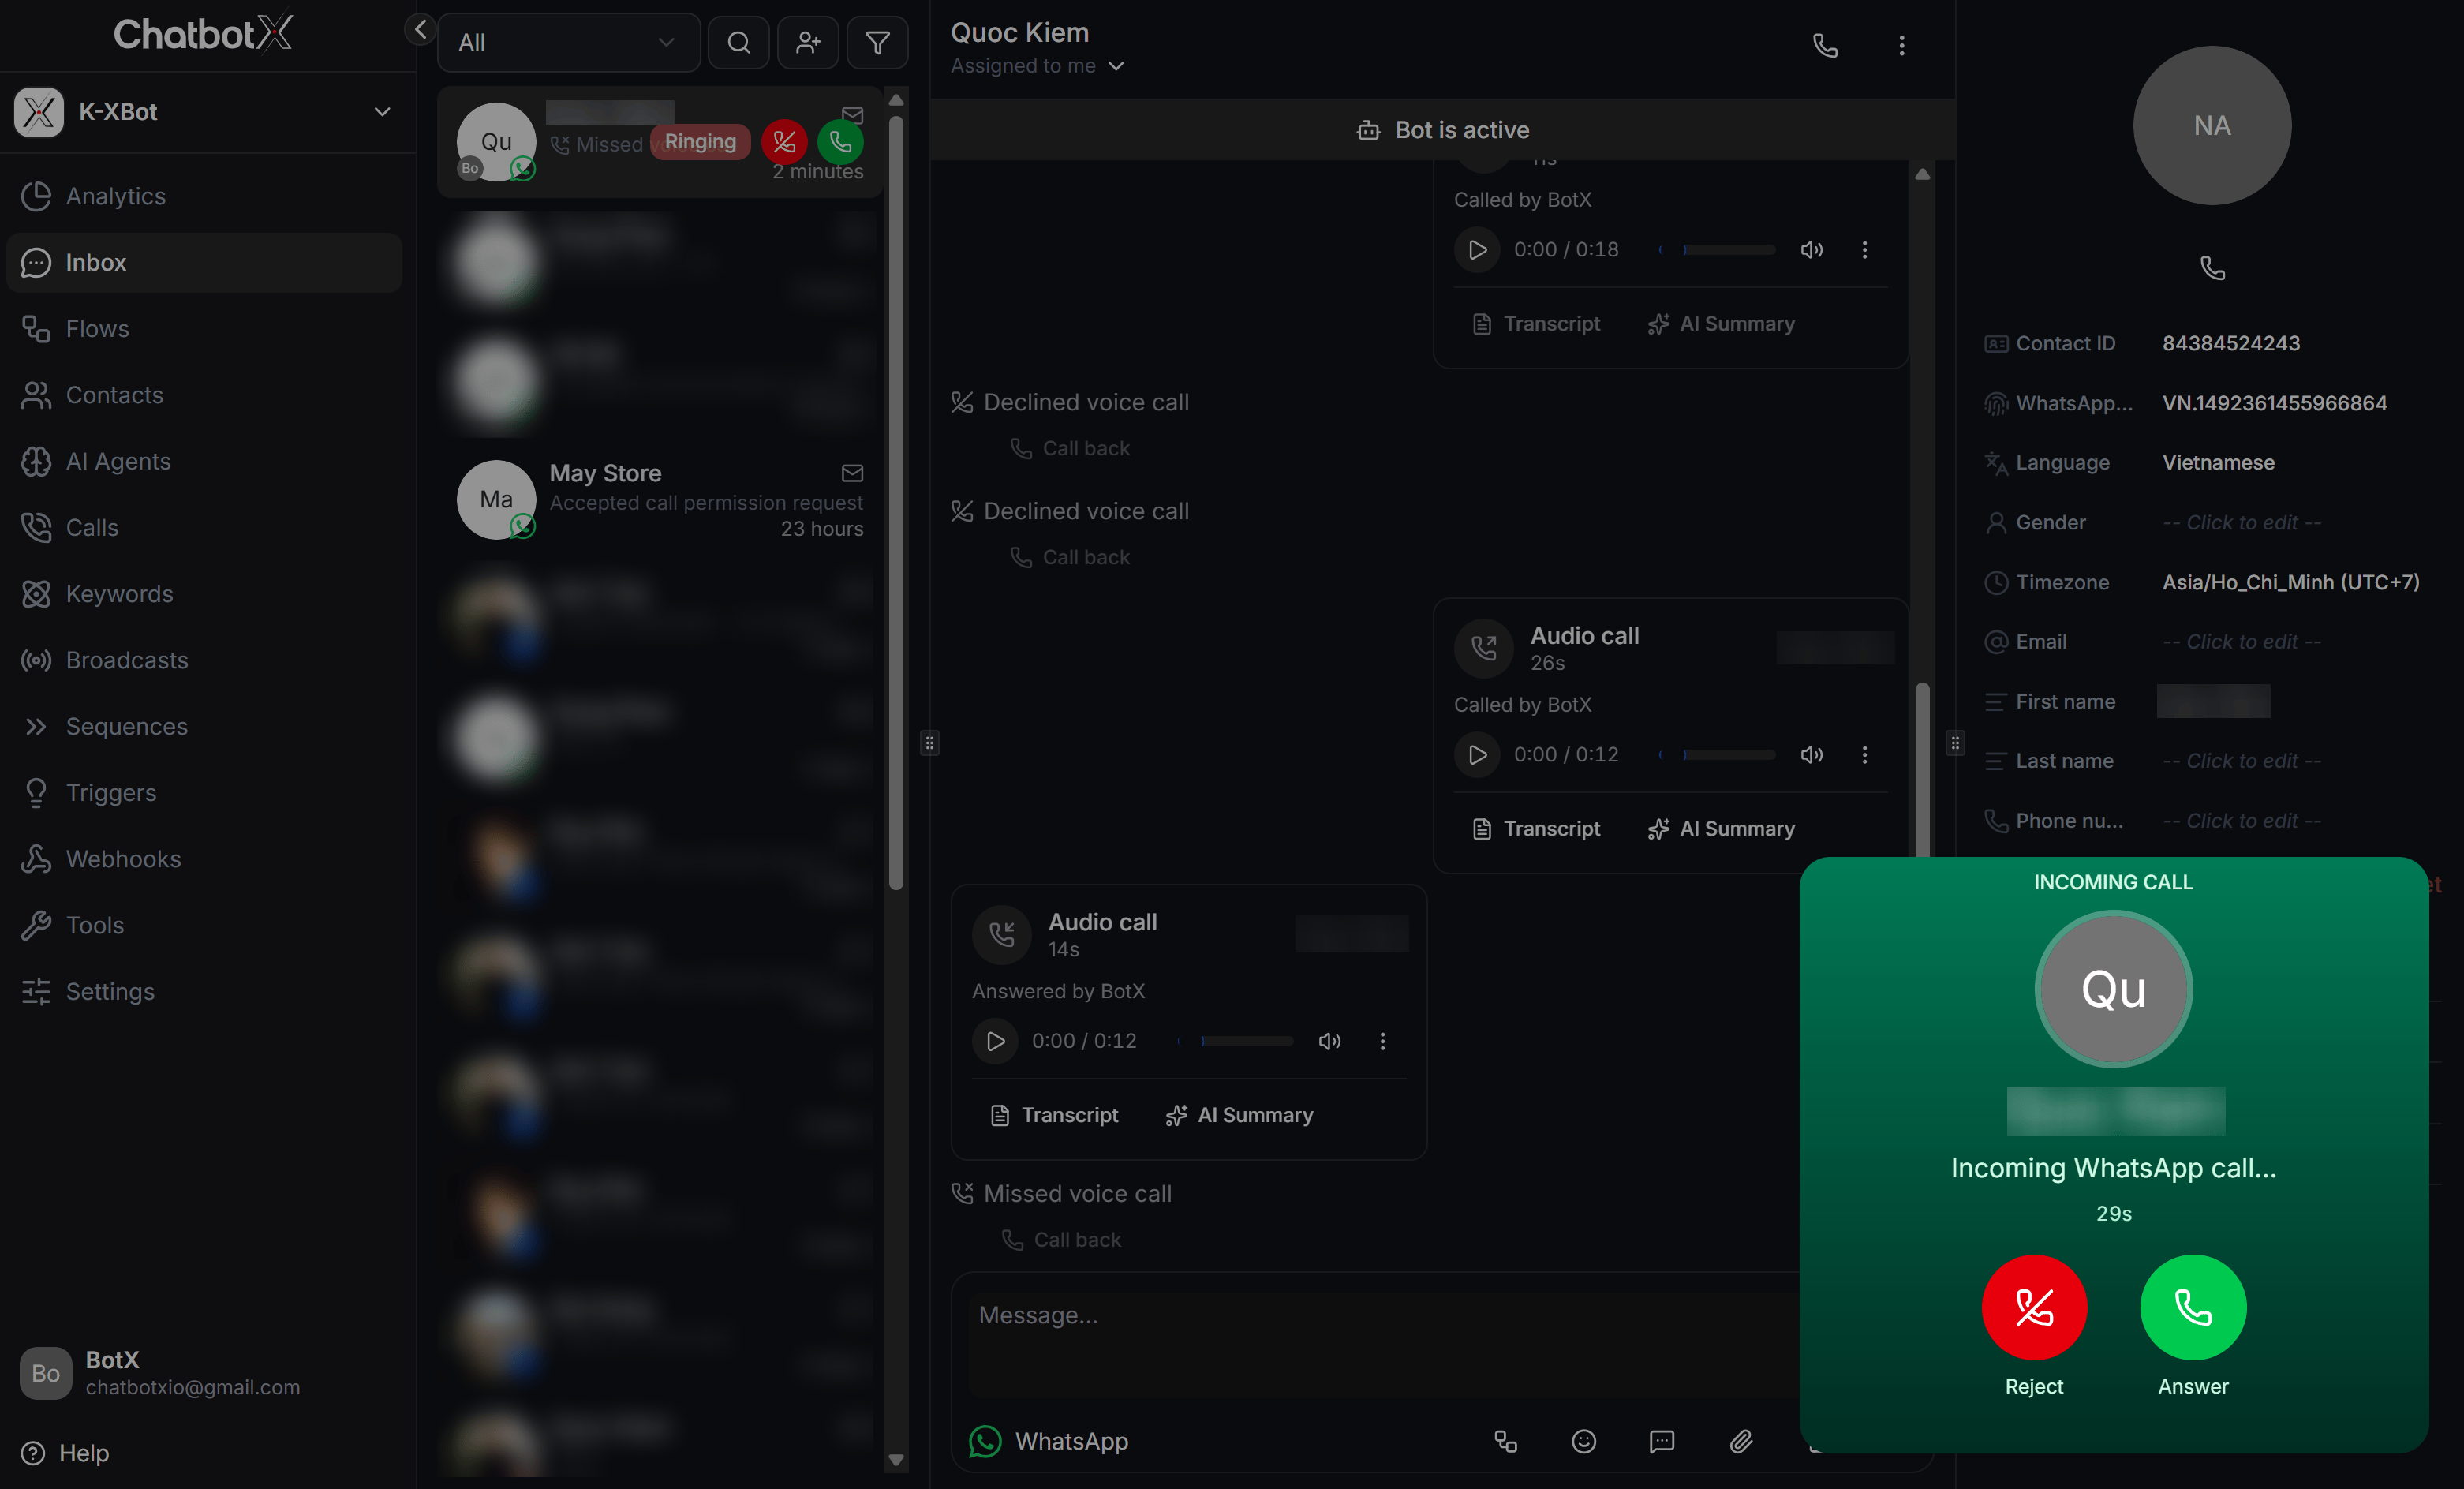Navigate to Broadcasts
The width and height of the screenshot is (2464, 1489).
point(204,660)
